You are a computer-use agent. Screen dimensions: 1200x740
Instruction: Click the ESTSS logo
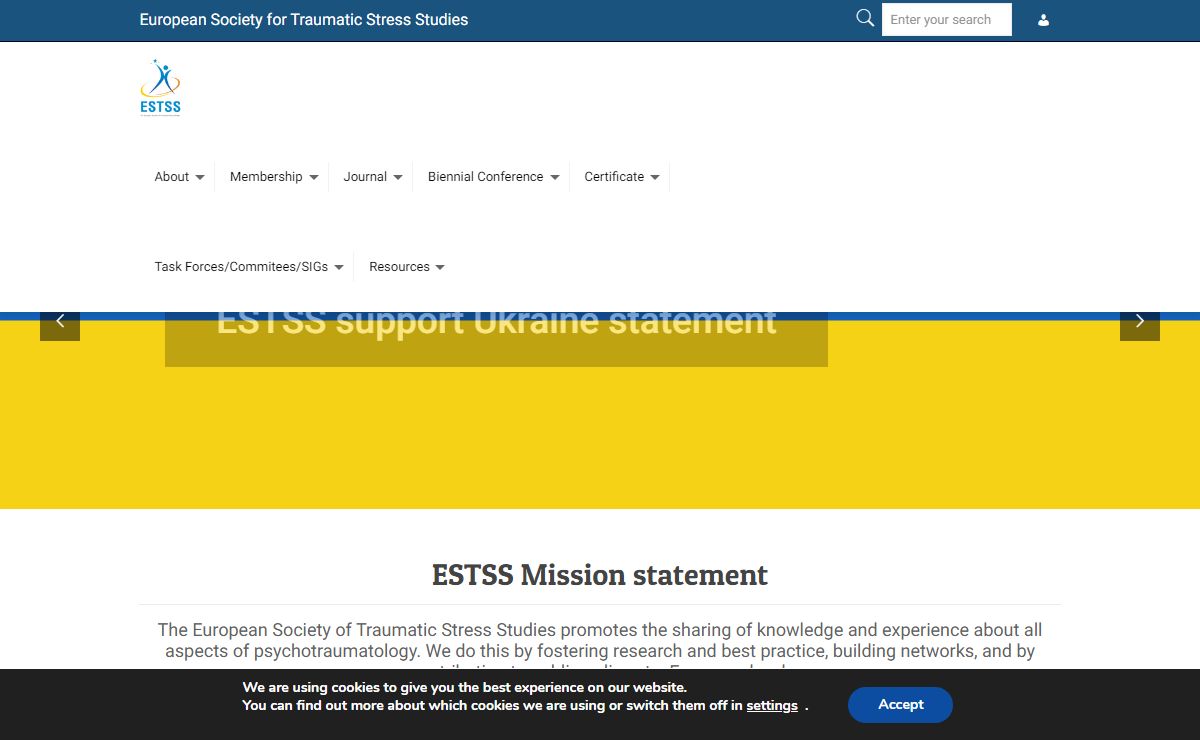[x=160, y=88]
